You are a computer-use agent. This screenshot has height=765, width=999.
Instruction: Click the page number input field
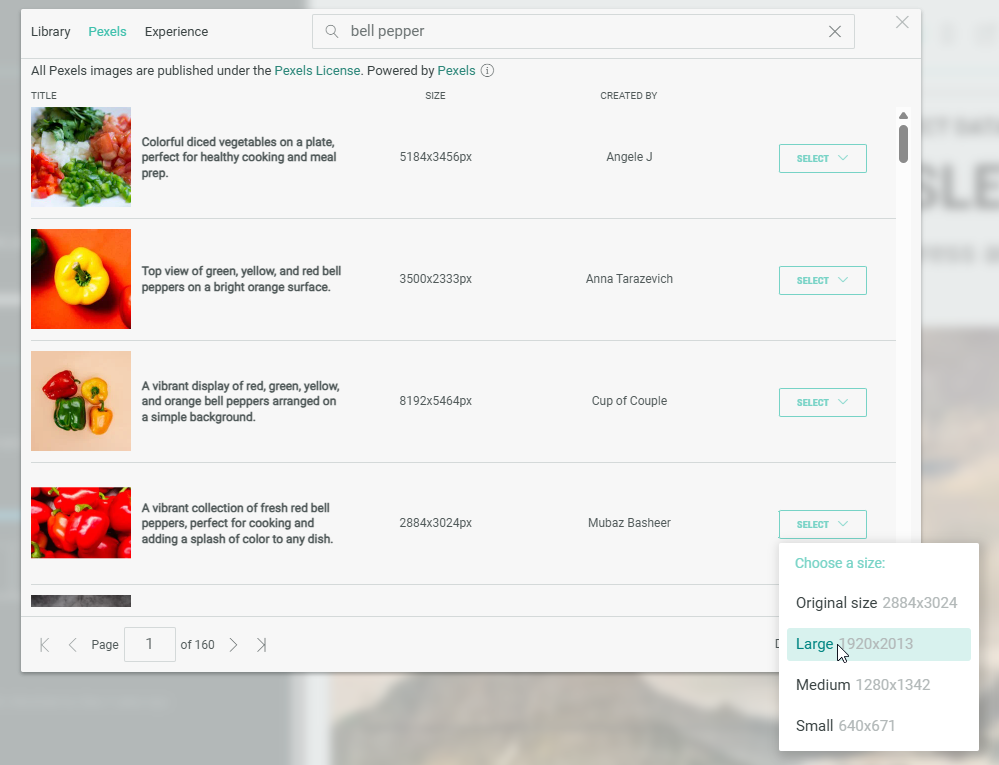point(149,645)
